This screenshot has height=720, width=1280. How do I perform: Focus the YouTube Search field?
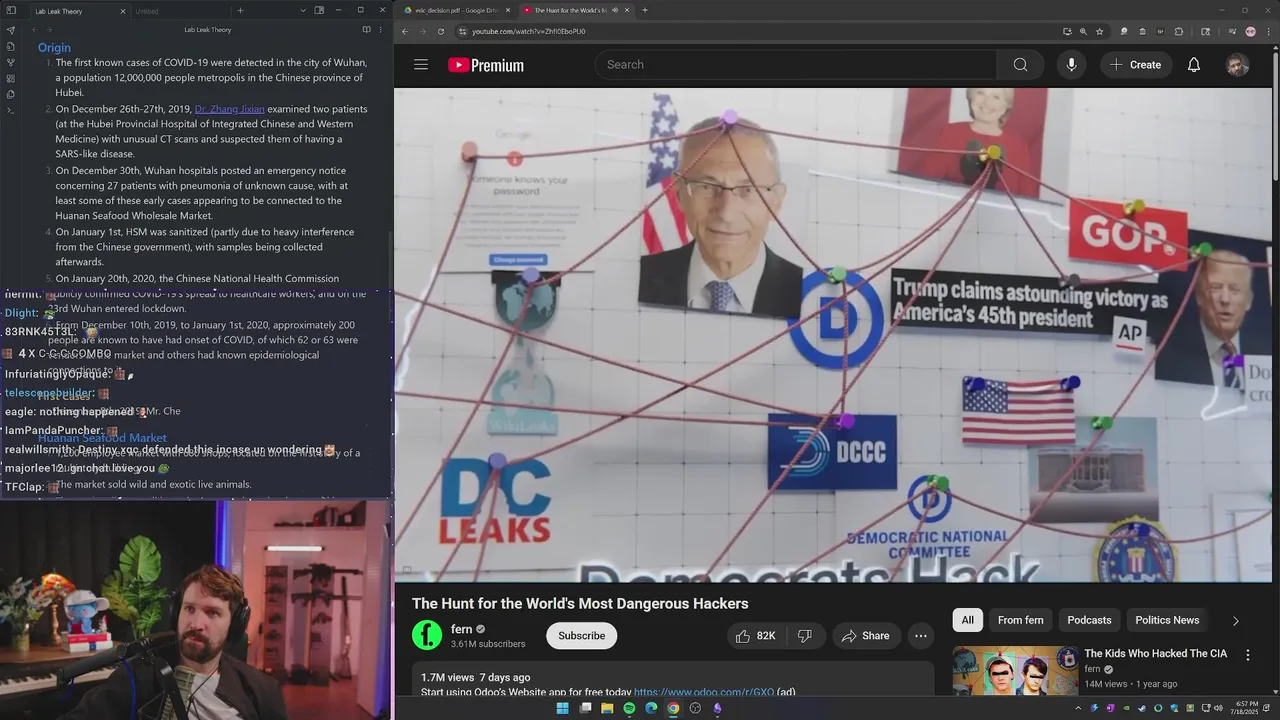click(796, 65)
